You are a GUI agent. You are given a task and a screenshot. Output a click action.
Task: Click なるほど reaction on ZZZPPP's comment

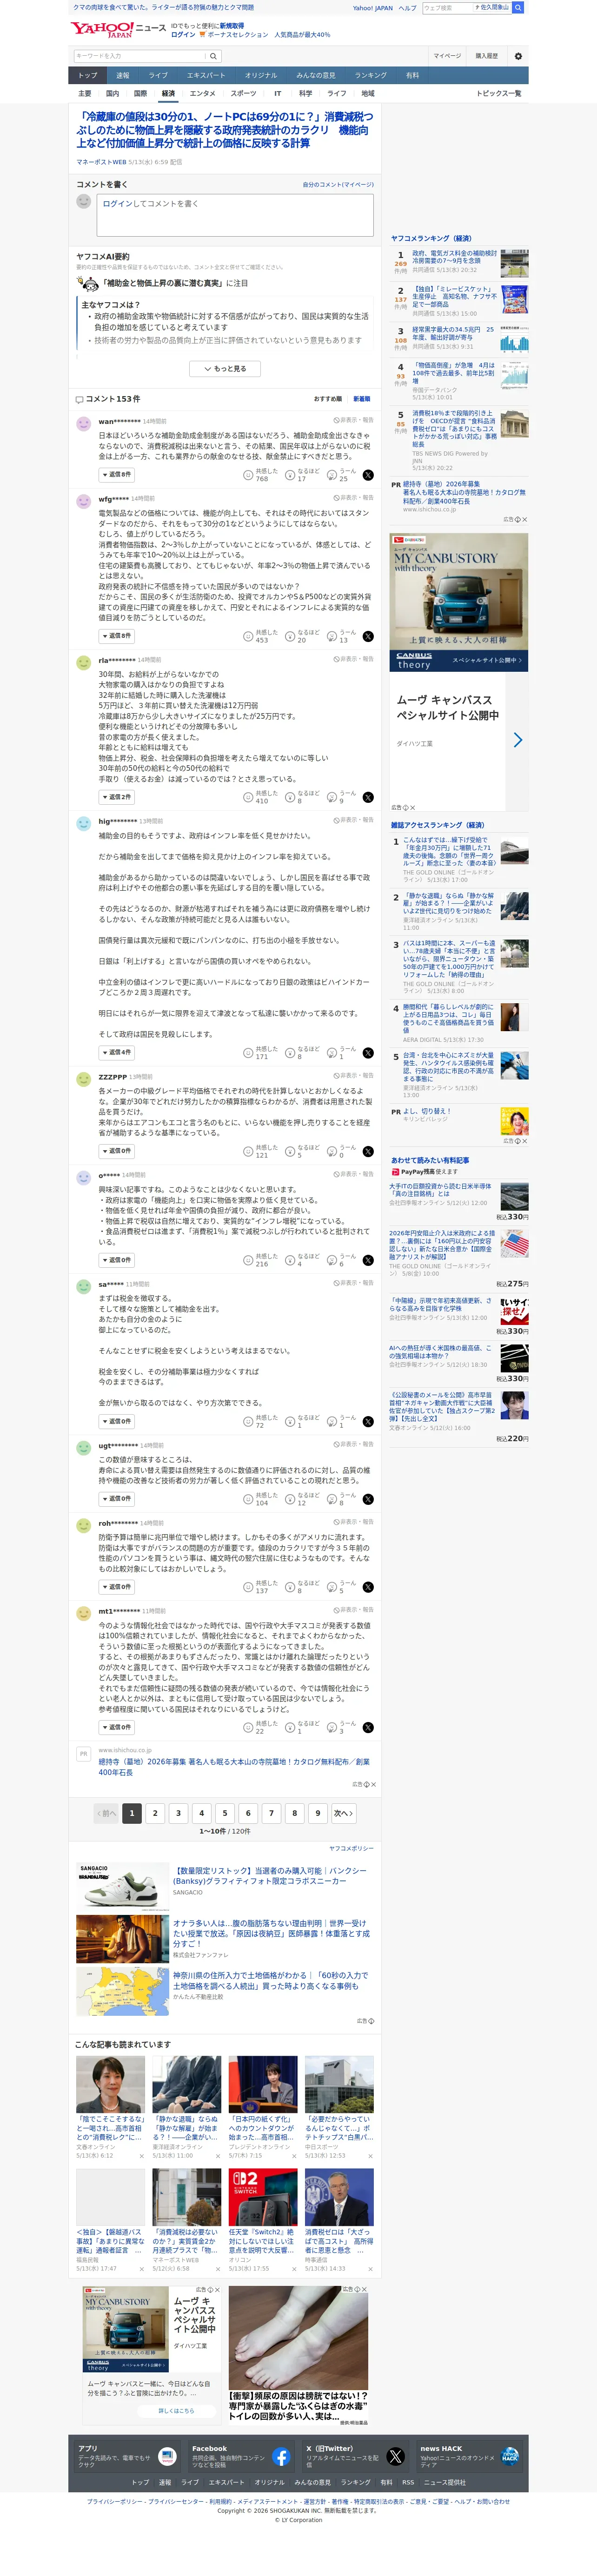290,1151
